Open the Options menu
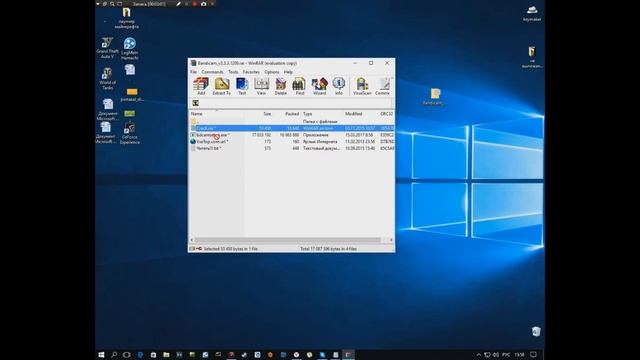Viewport: 640px width, 360px height. click(x=272, y=72)
